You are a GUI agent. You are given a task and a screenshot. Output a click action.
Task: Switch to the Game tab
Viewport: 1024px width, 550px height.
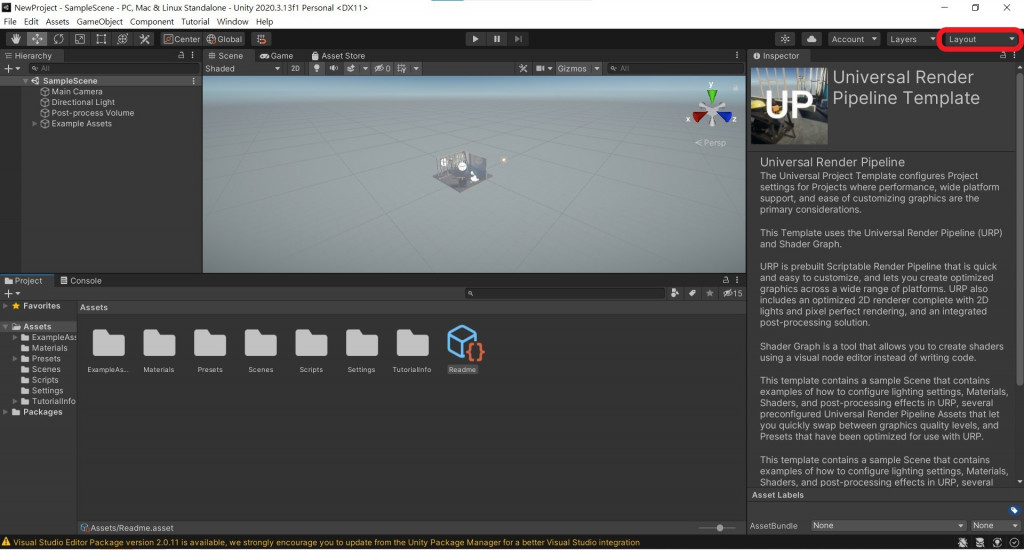point(277,56)
